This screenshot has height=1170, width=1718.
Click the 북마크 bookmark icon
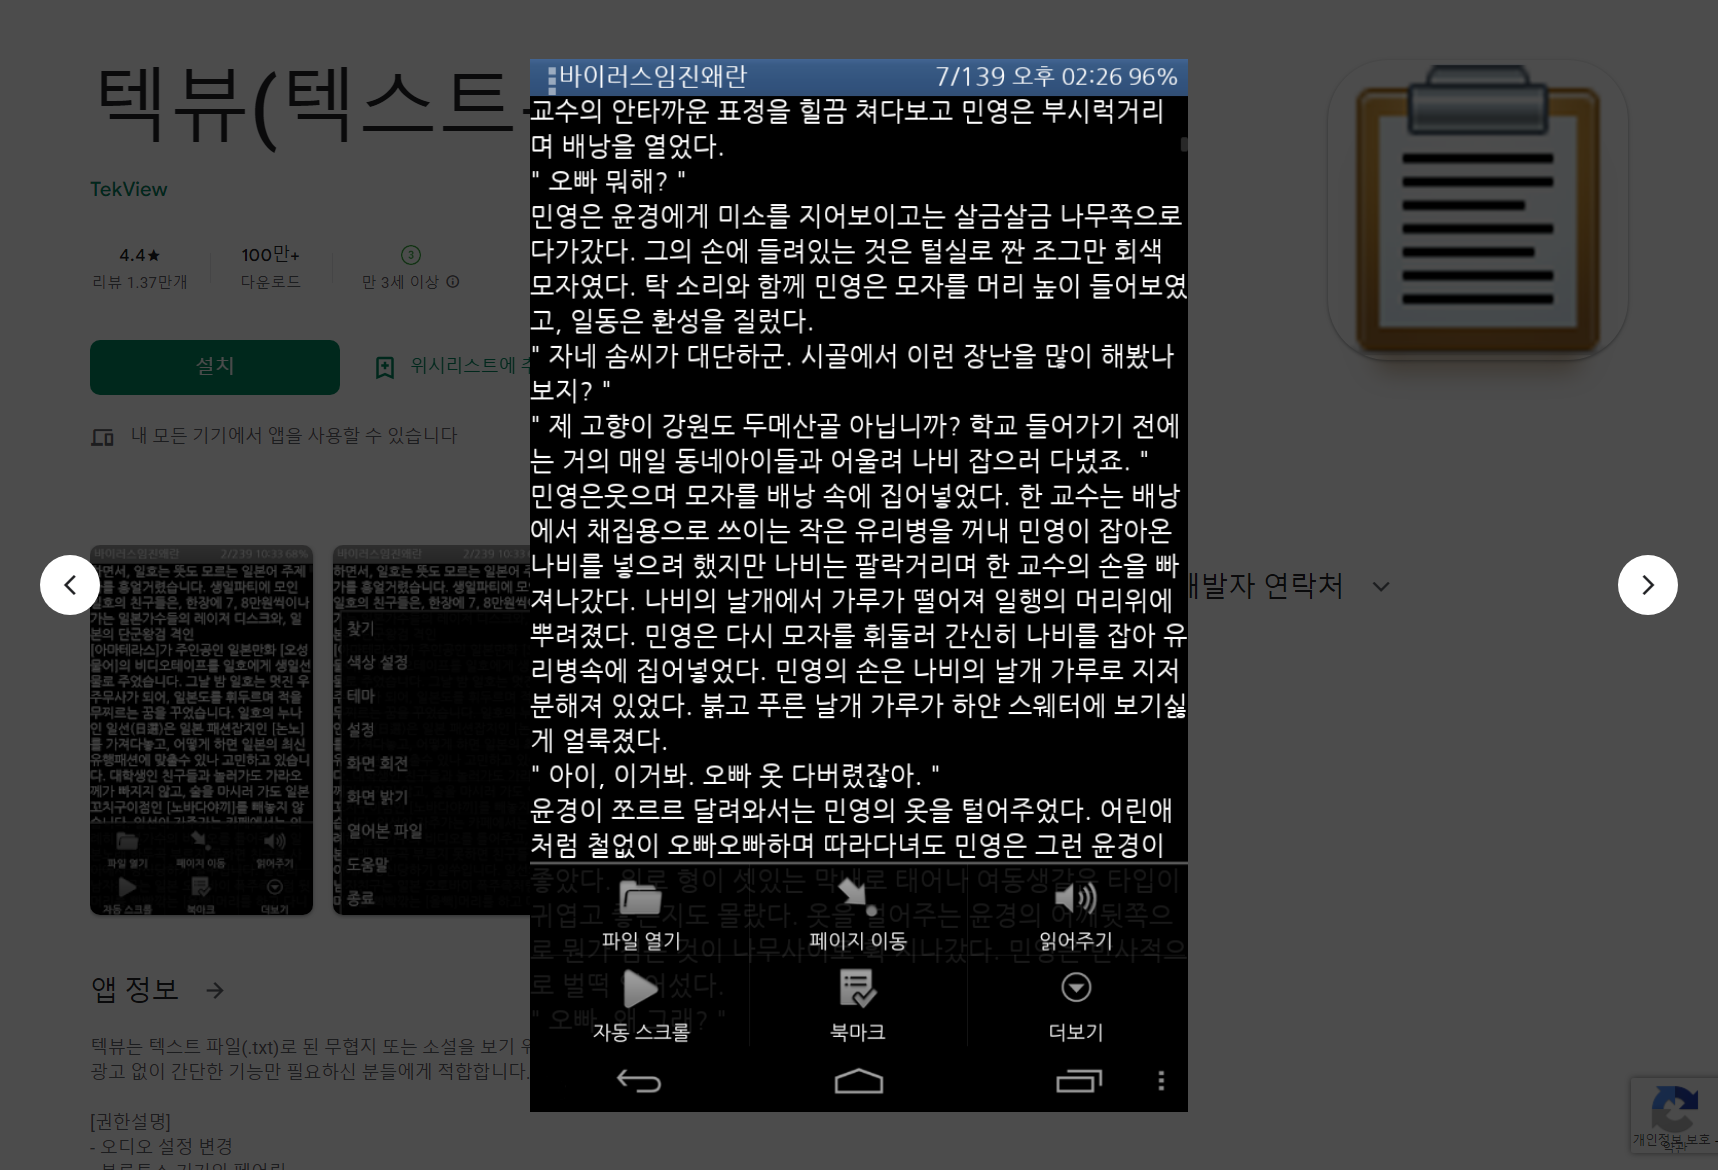click(x=857, y=989)
